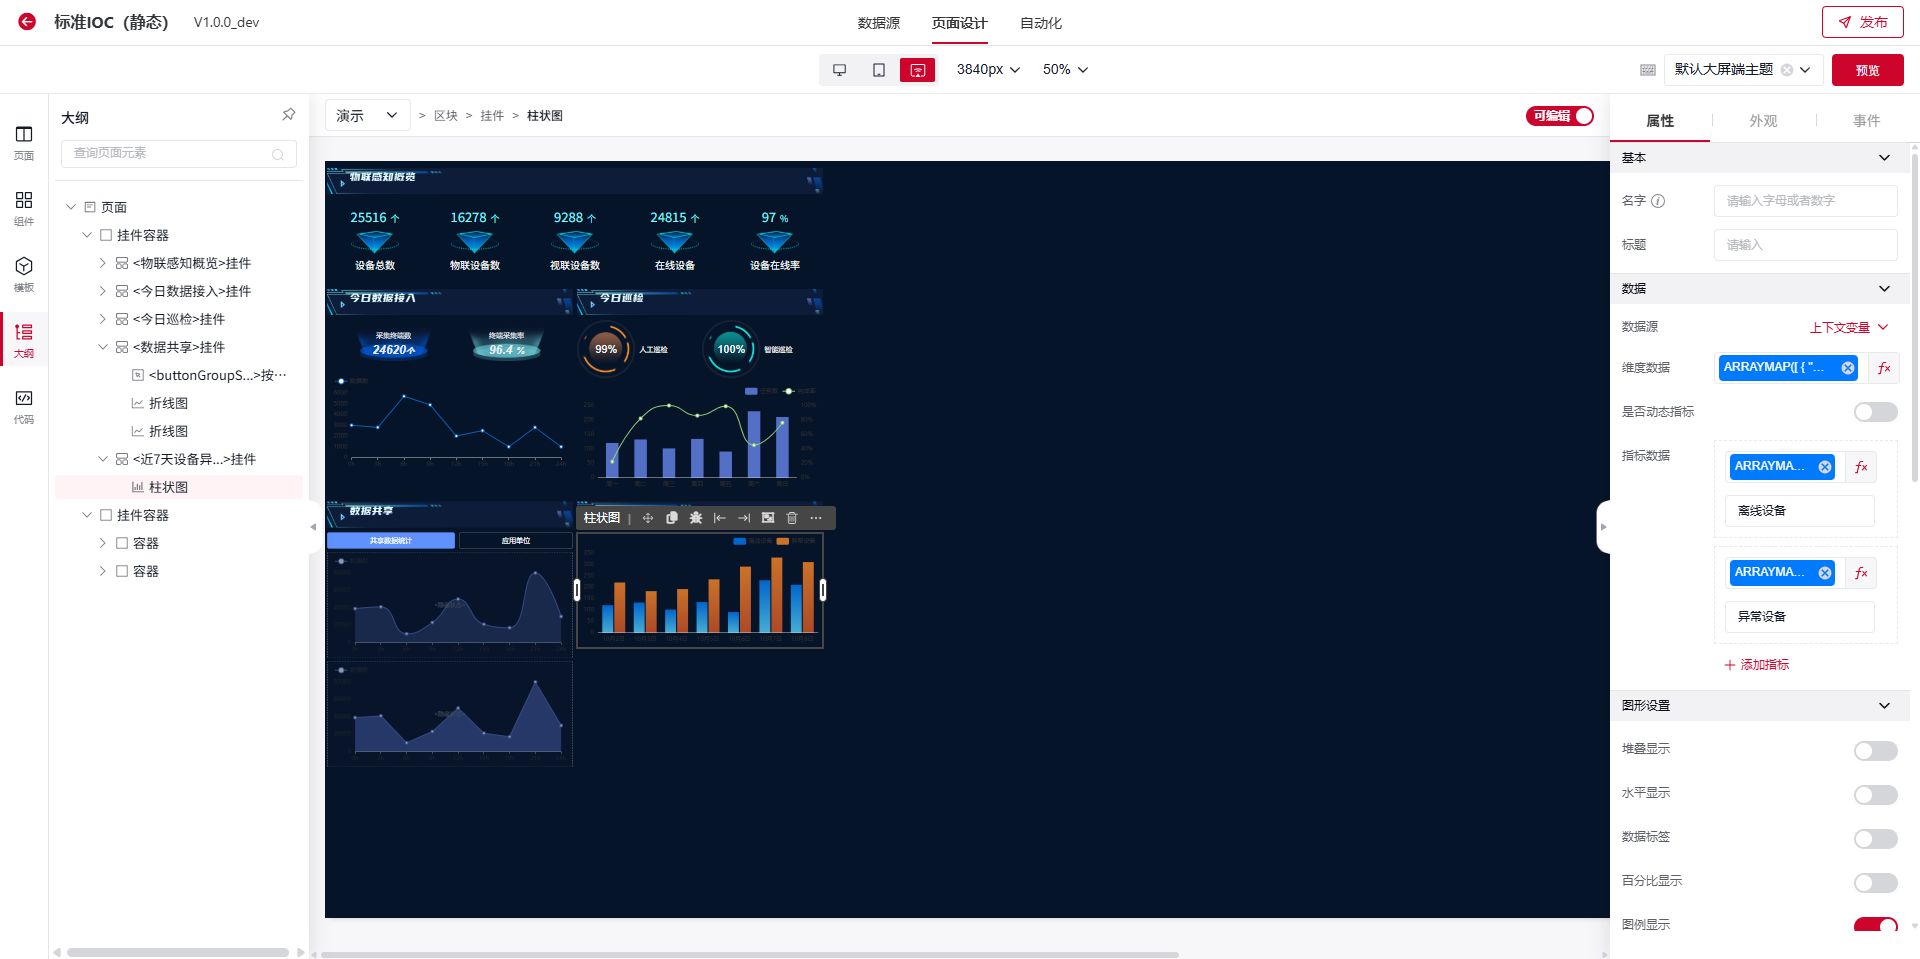Open the 50% zoom dropdown
The width and height of the screenshot is (1920, 959).
(x=1065, y=70)
